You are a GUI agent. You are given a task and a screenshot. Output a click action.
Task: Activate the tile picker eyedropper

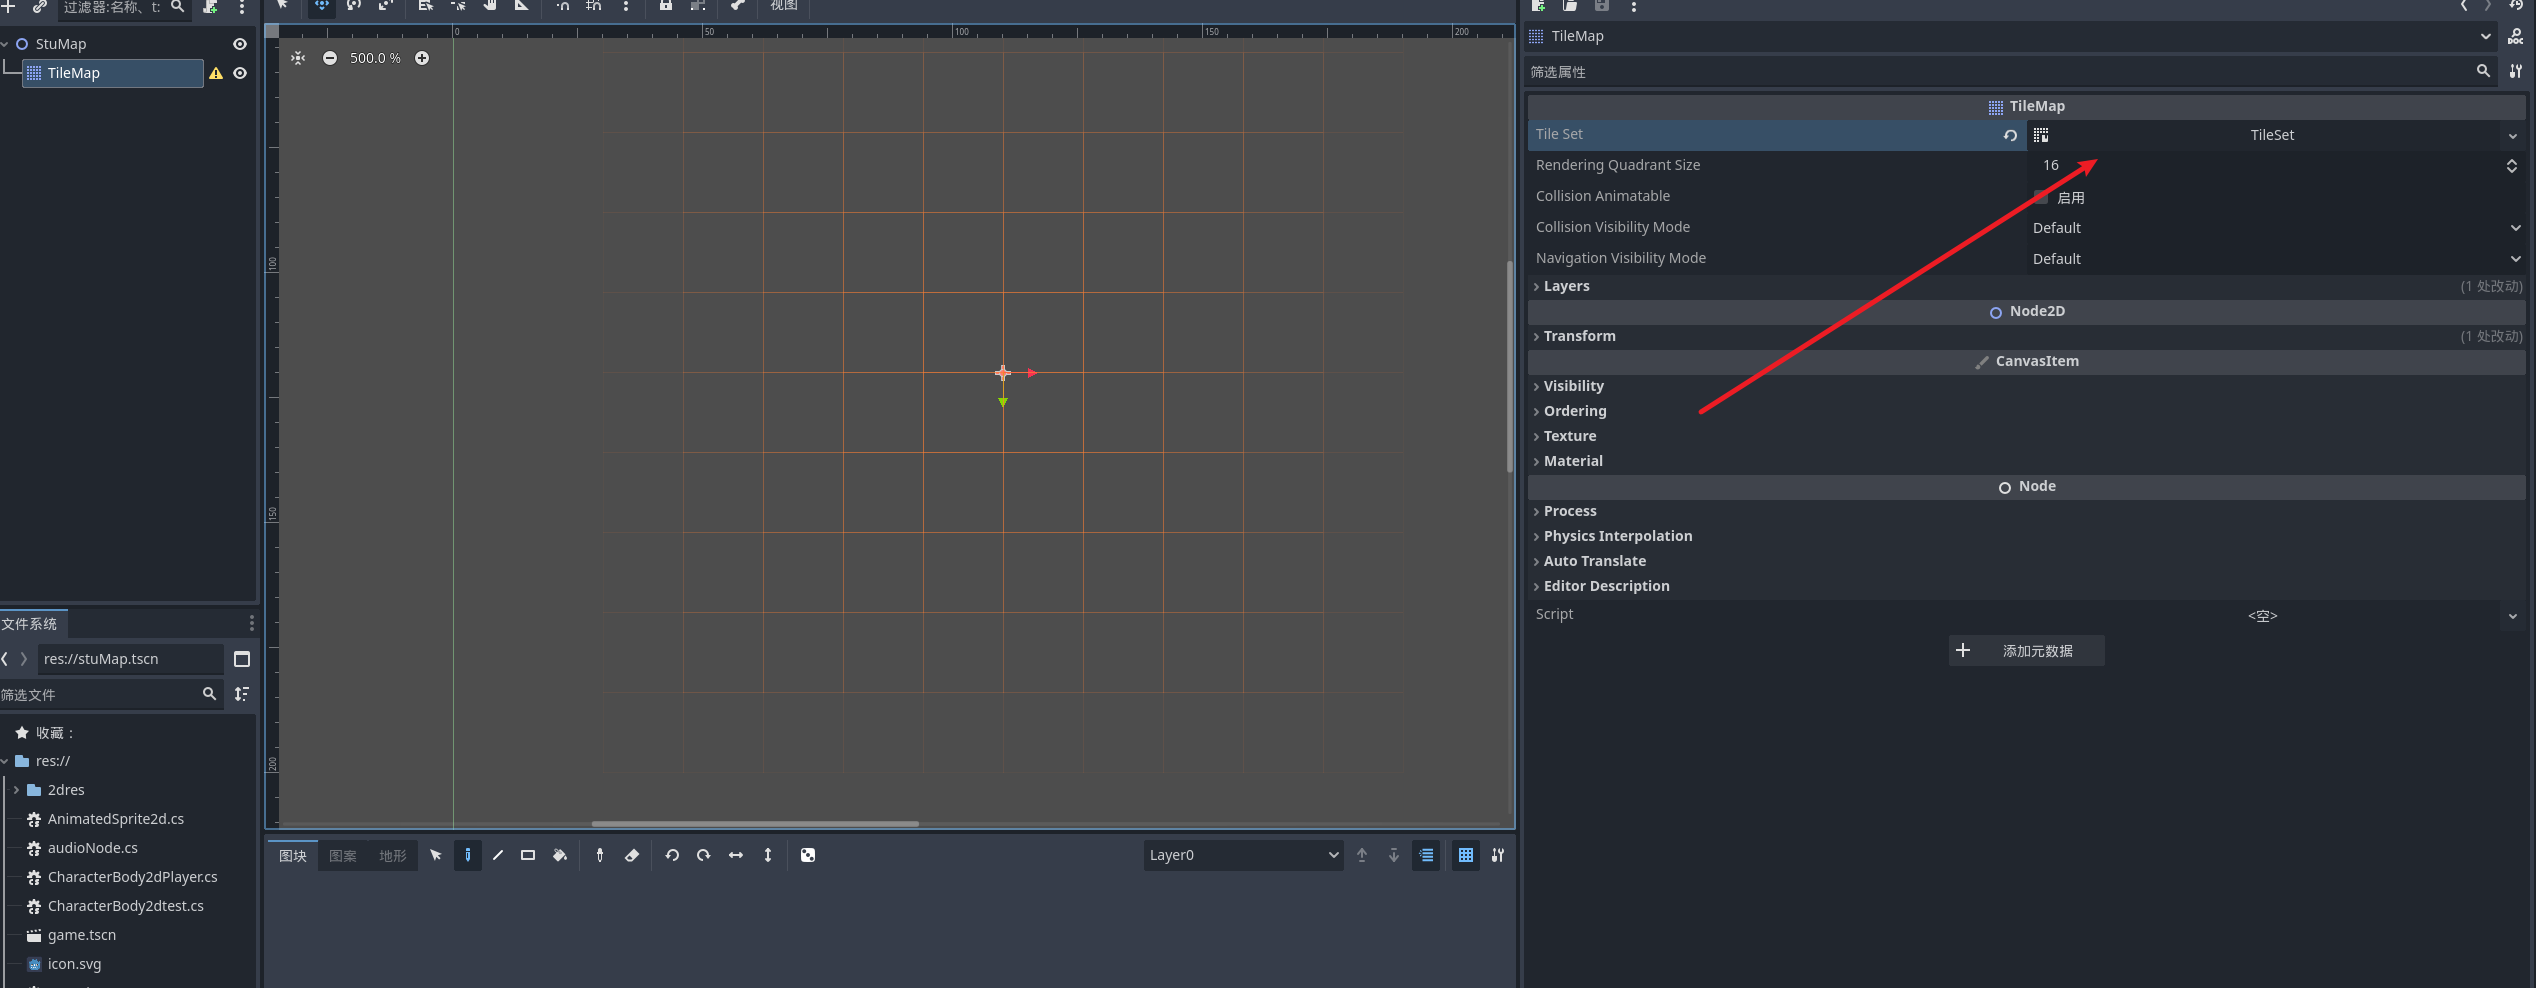pos(600,855)
